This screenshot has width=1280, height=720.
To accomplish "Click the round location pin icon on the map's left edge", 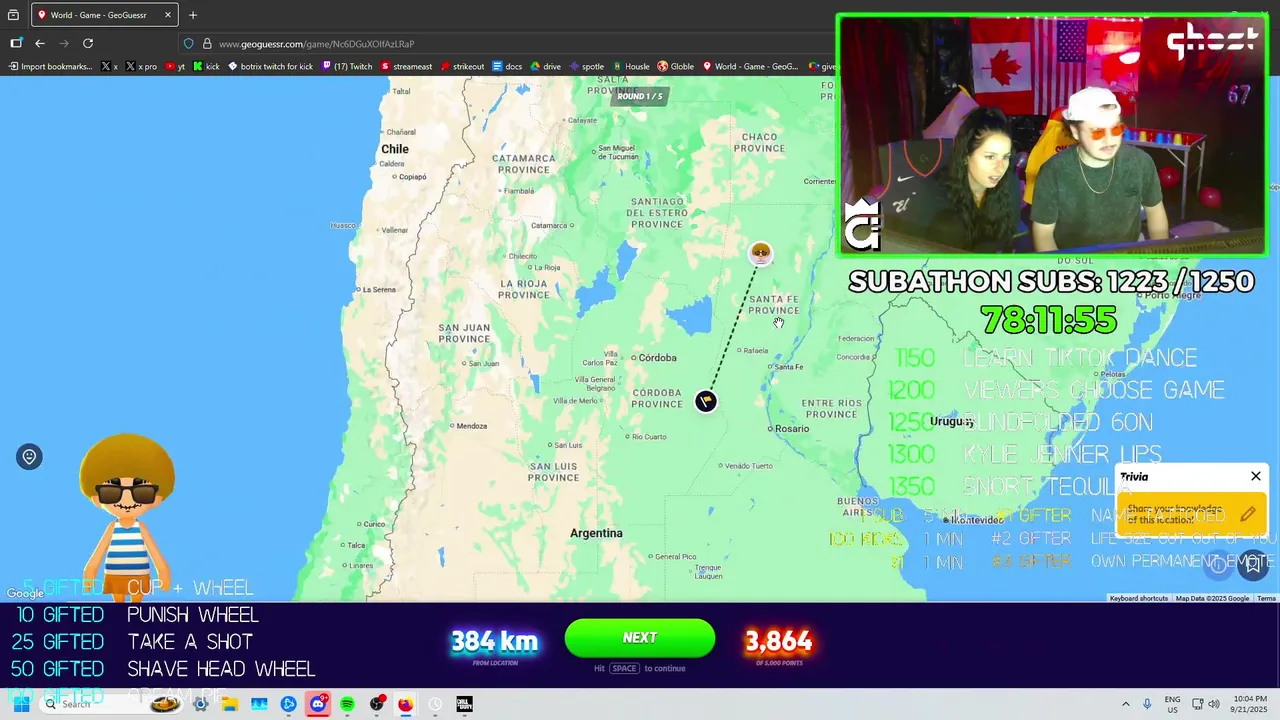I will (29, 457).
